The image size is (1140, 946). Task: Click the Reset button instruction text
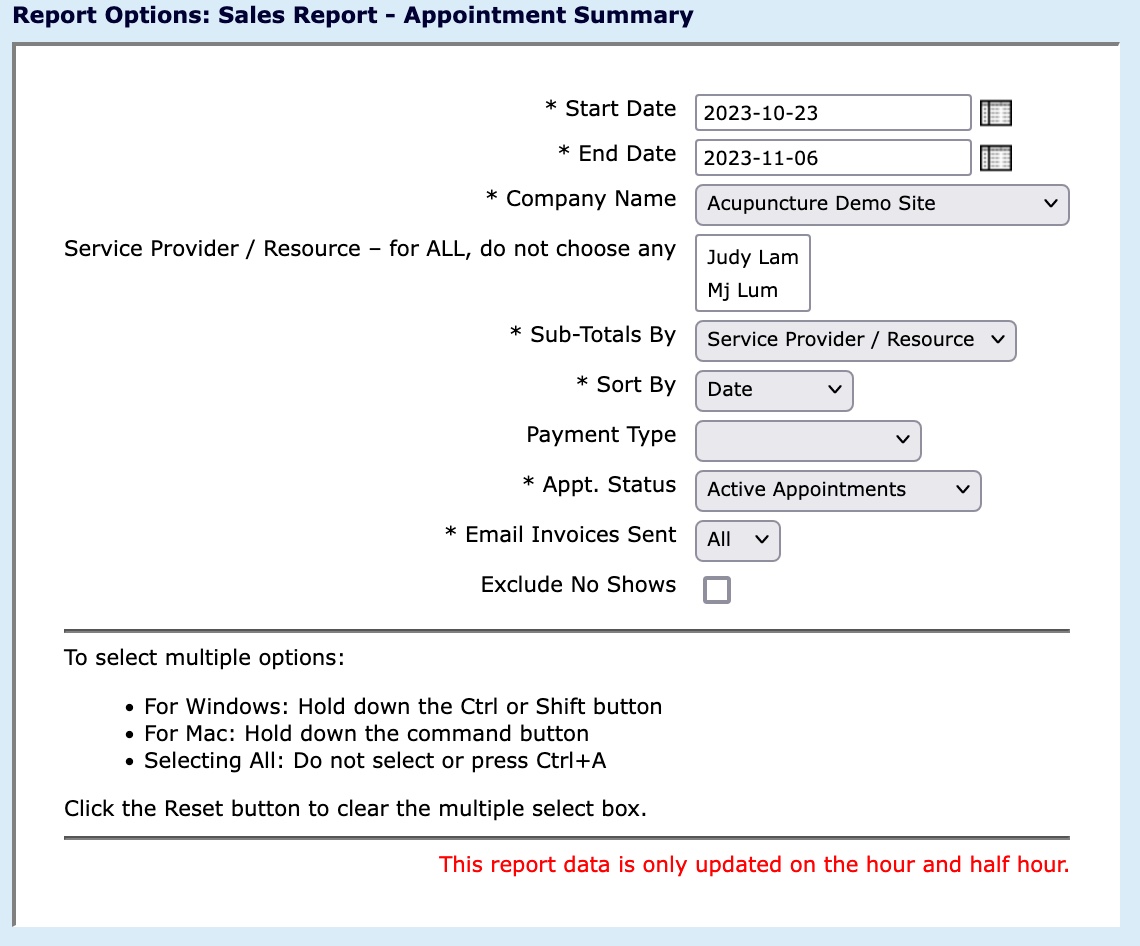(355, 808)
